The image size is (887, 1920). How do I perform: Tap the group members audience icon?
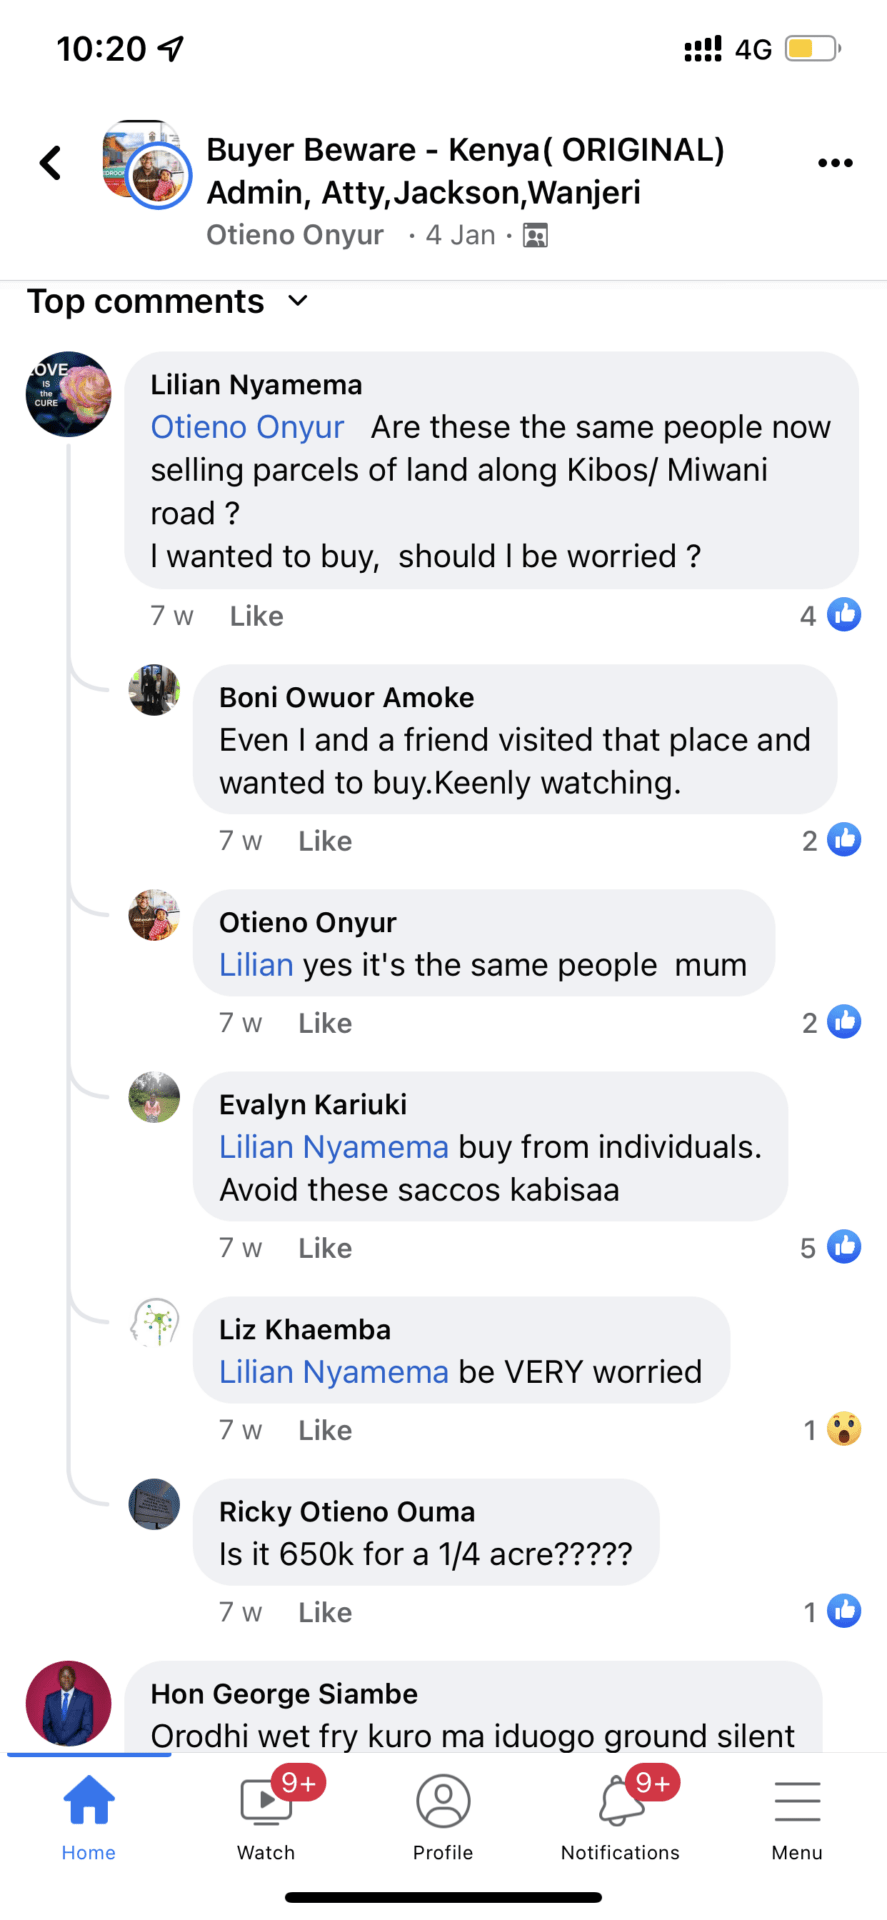[x=536, y=236]
